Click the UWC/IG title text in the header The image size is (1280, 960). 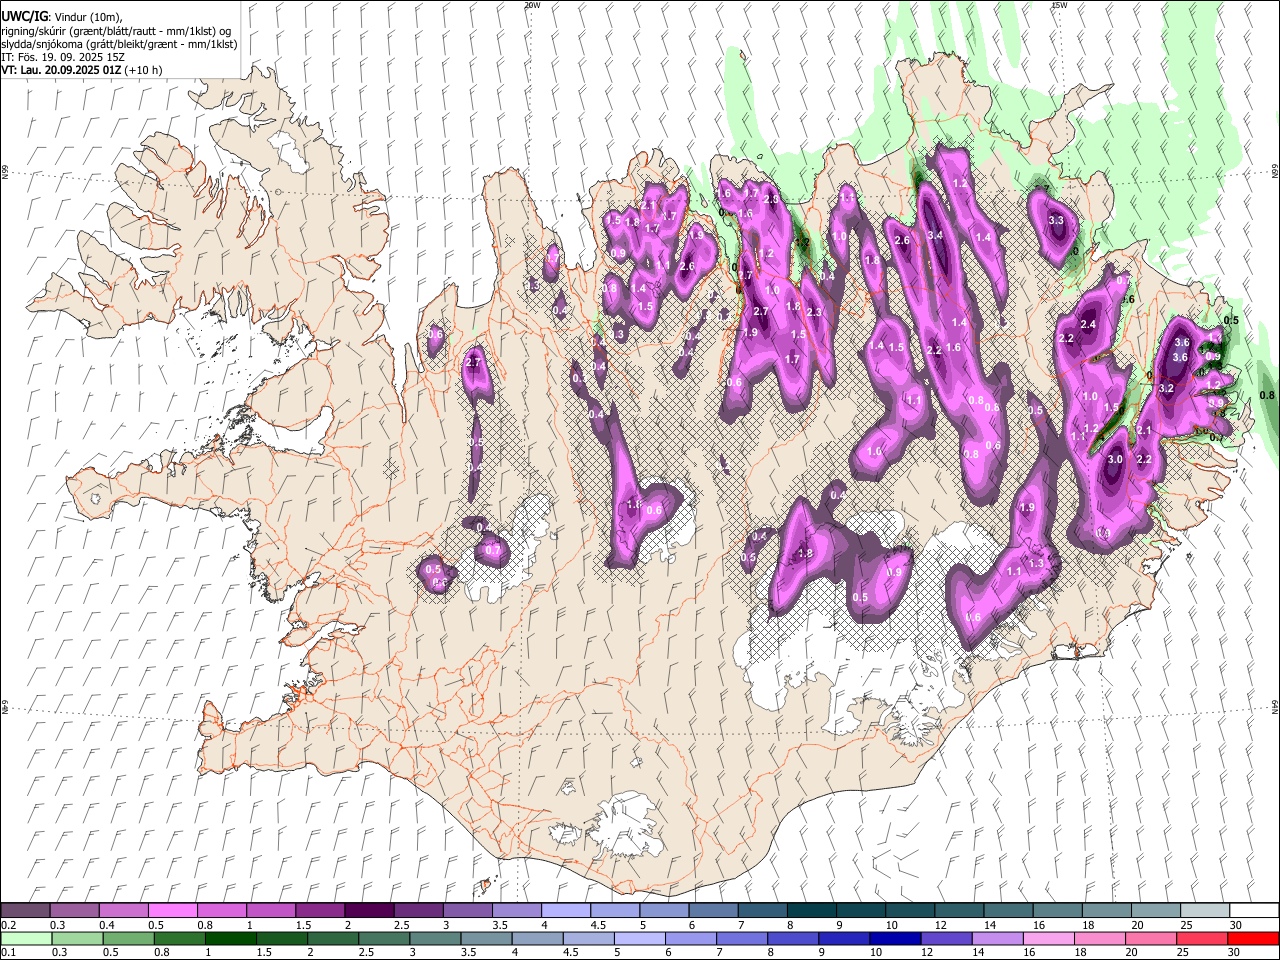tap(23, 17)
